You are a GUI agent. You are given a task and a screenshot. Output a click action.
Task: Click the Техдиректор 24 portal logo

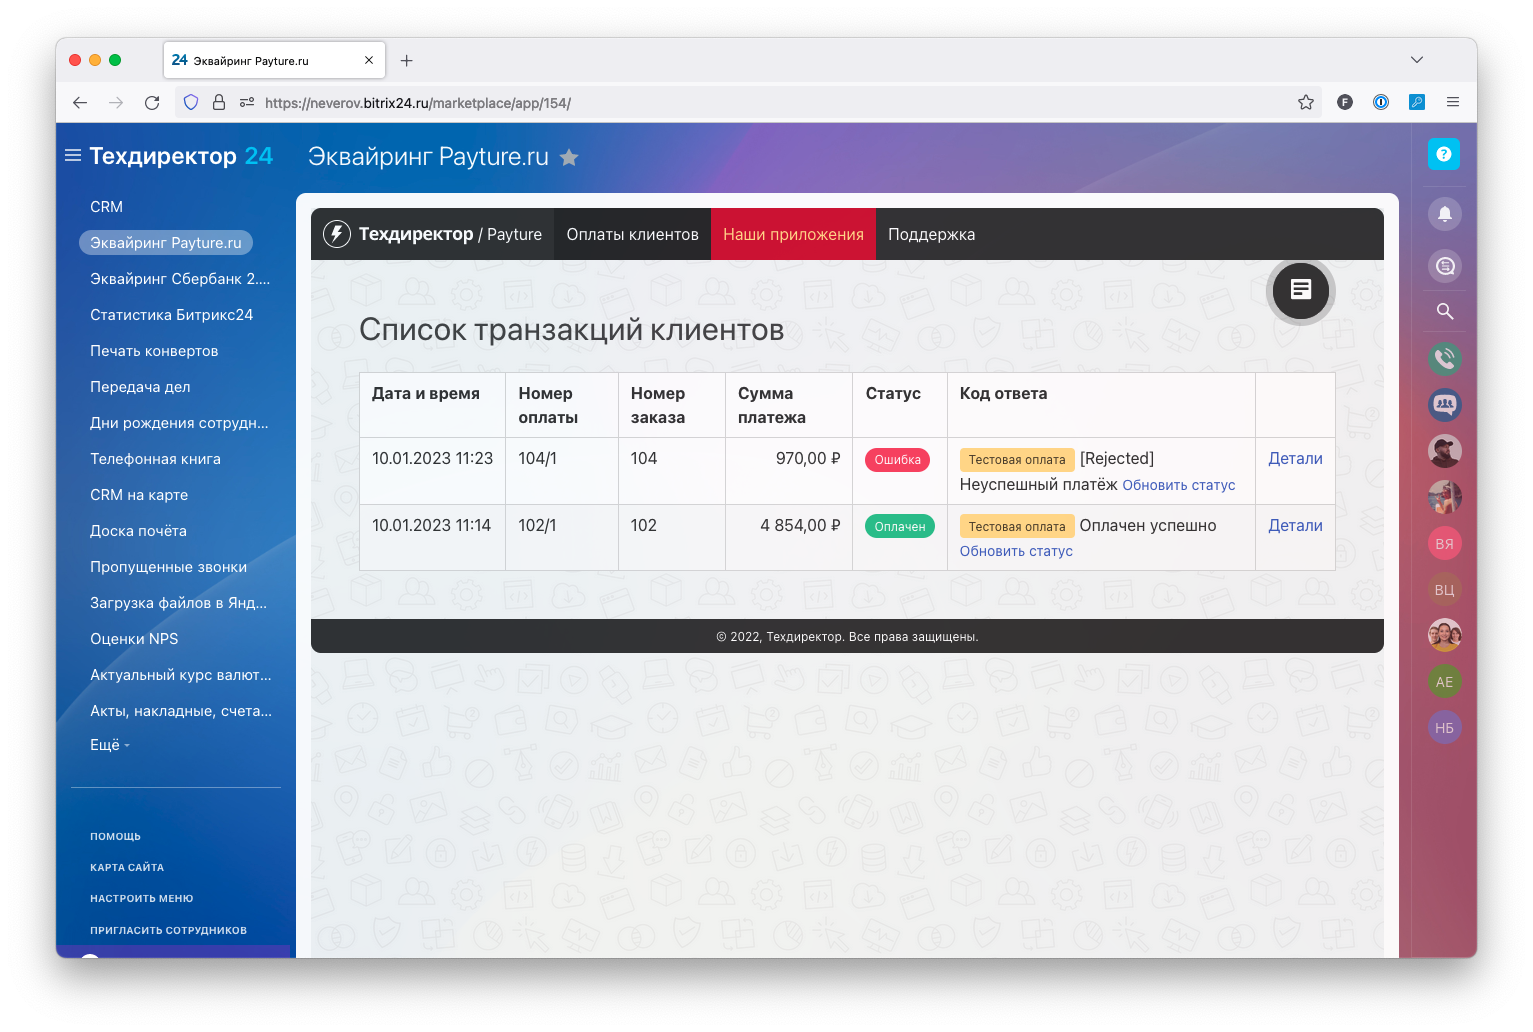[181, 156]
